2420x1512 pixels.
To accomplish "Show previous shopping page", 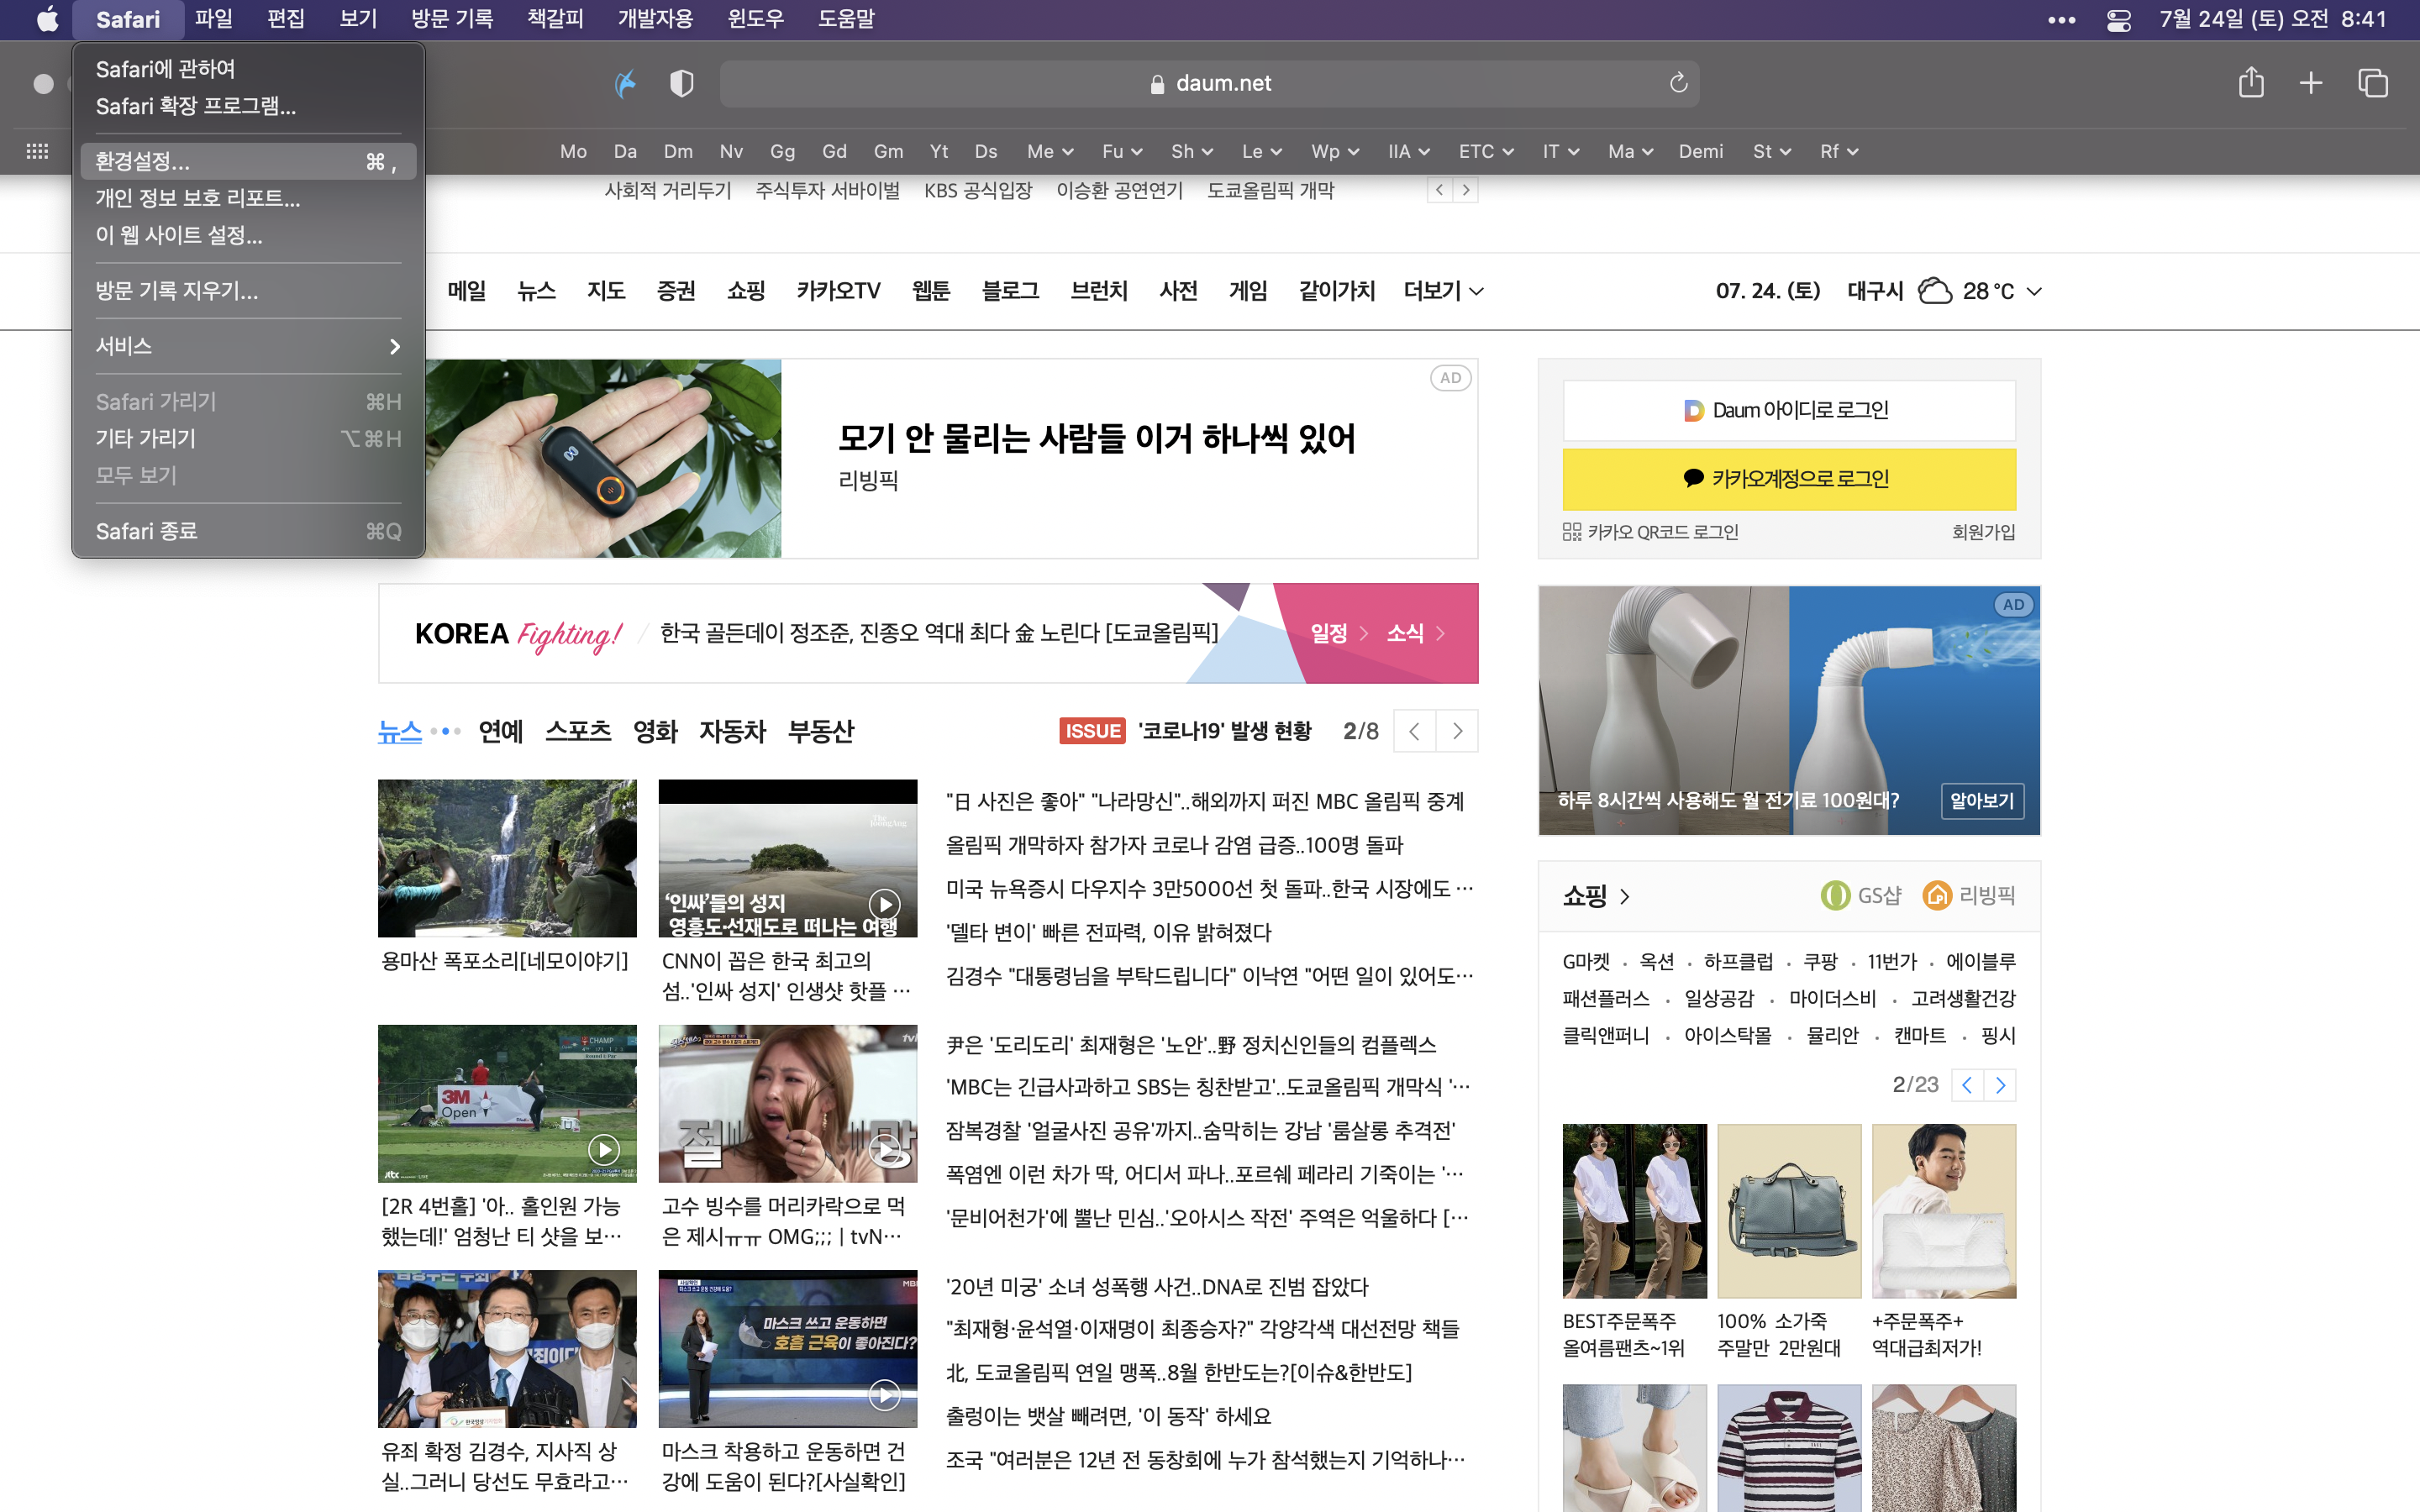I will [x=1966, y=1085].
